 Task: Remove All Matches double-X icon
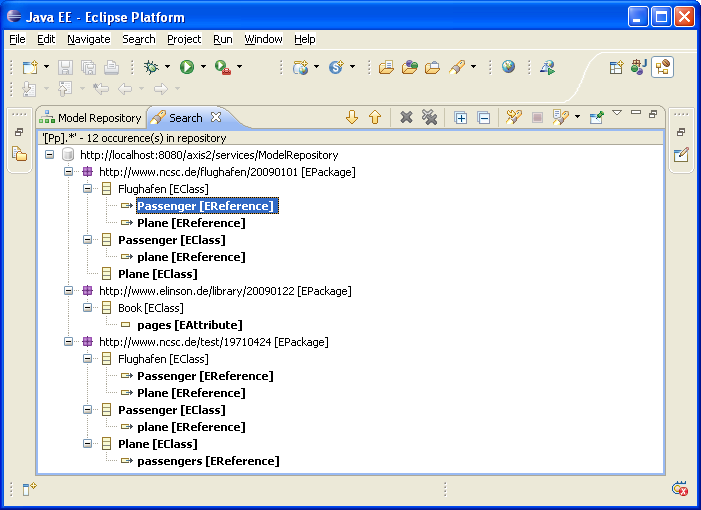[429, 118]
